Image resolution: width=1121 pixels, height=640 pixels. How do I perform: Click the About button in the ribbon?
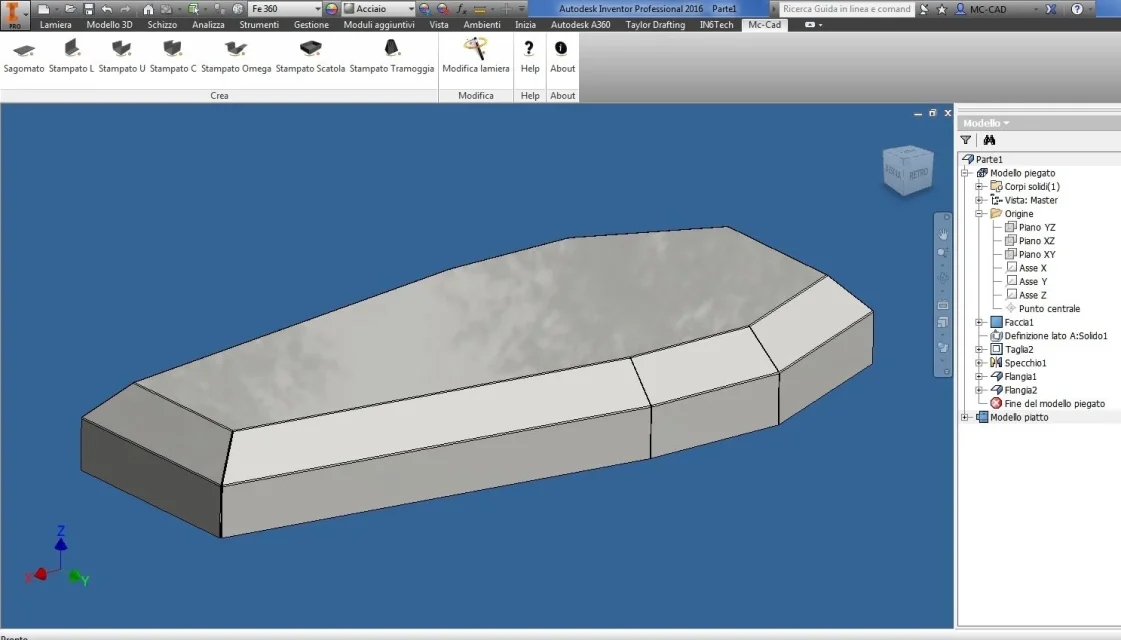click(562, 56)
